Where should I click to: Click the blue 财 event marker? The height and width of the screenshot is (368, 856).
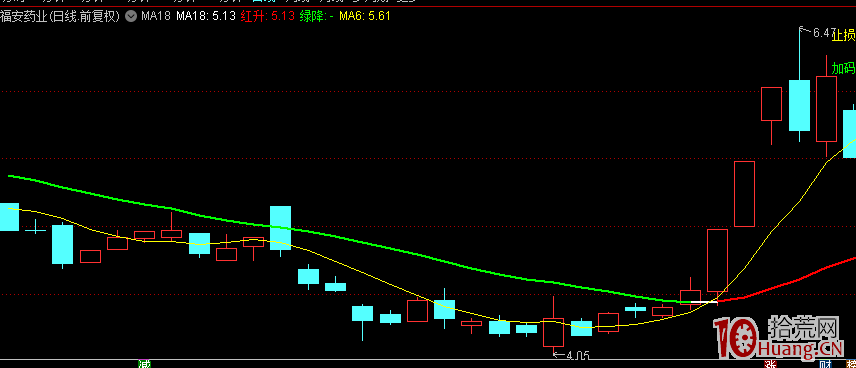click(x=825, y=364)
